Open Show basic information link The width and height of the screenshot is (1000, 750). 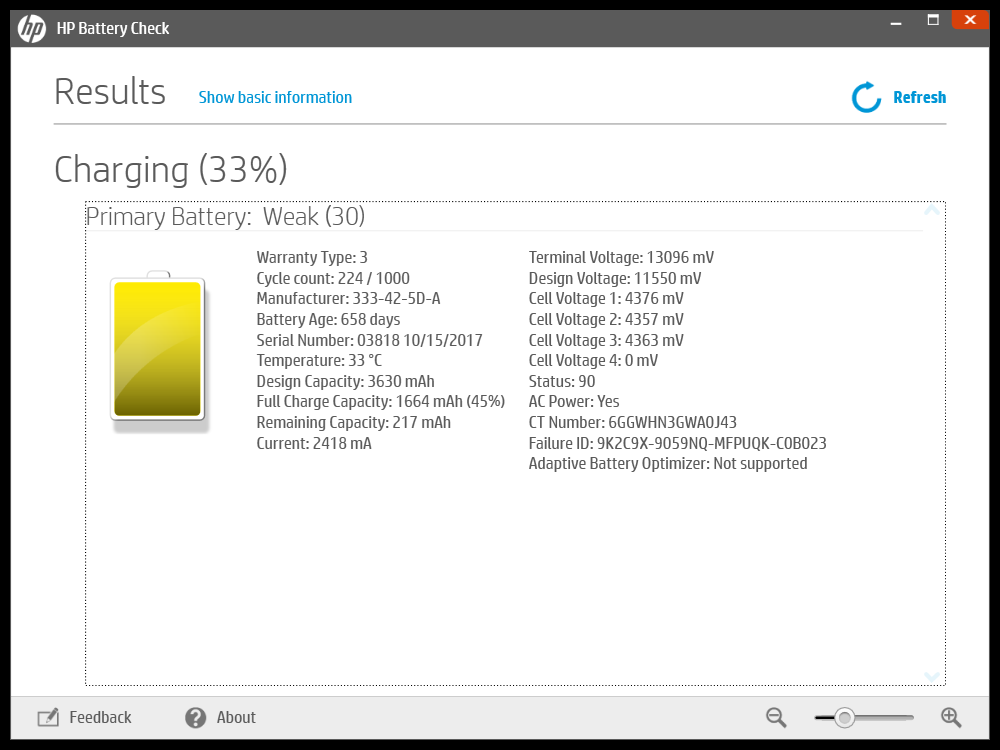coord(275,98)
